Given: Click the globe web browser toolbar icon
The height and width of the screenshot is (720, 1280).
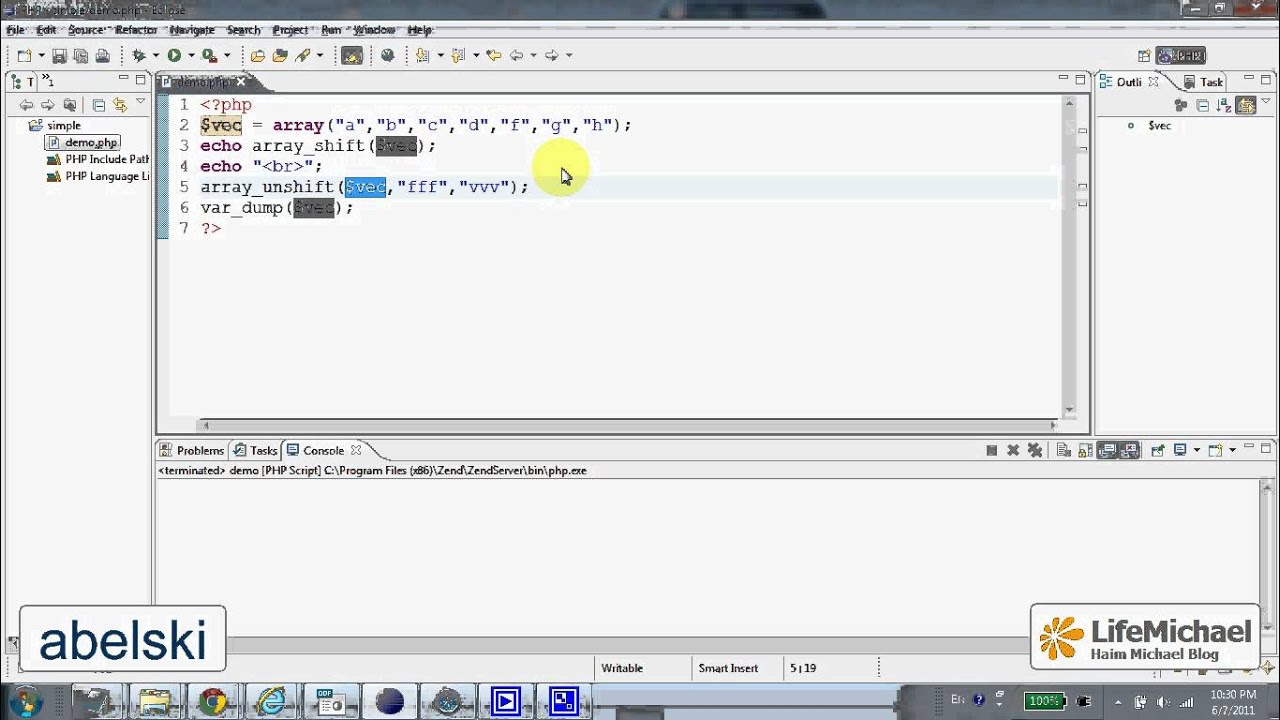Looking at the screenshot, I should click(x=387, y=56).
